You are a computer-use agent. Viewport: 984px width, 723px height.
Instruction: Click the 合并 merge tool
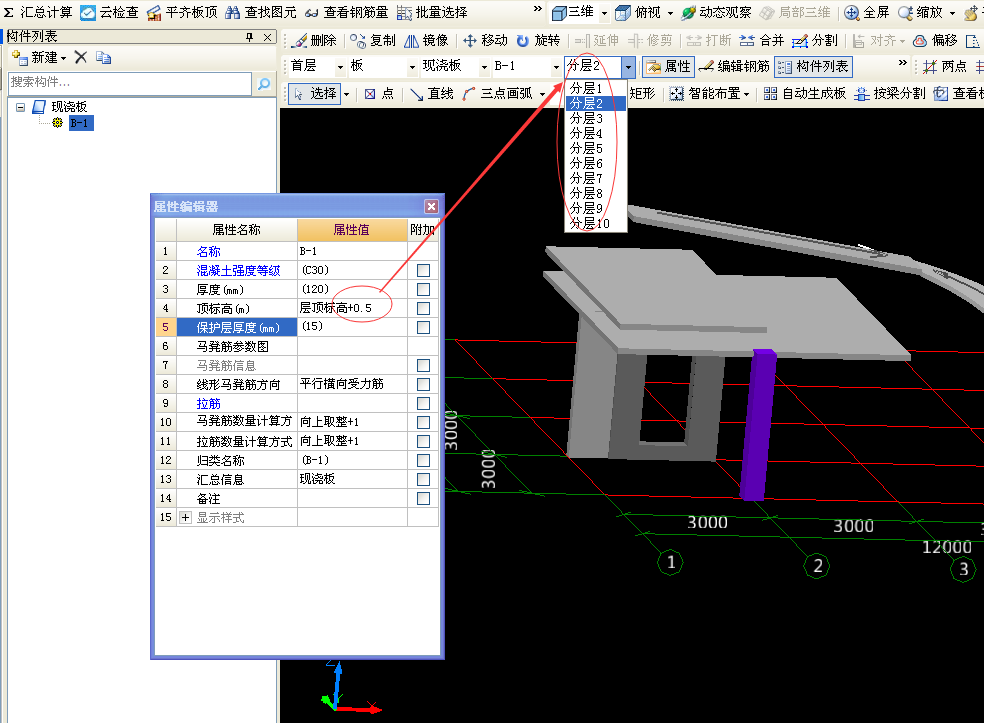tap(762, 40)
